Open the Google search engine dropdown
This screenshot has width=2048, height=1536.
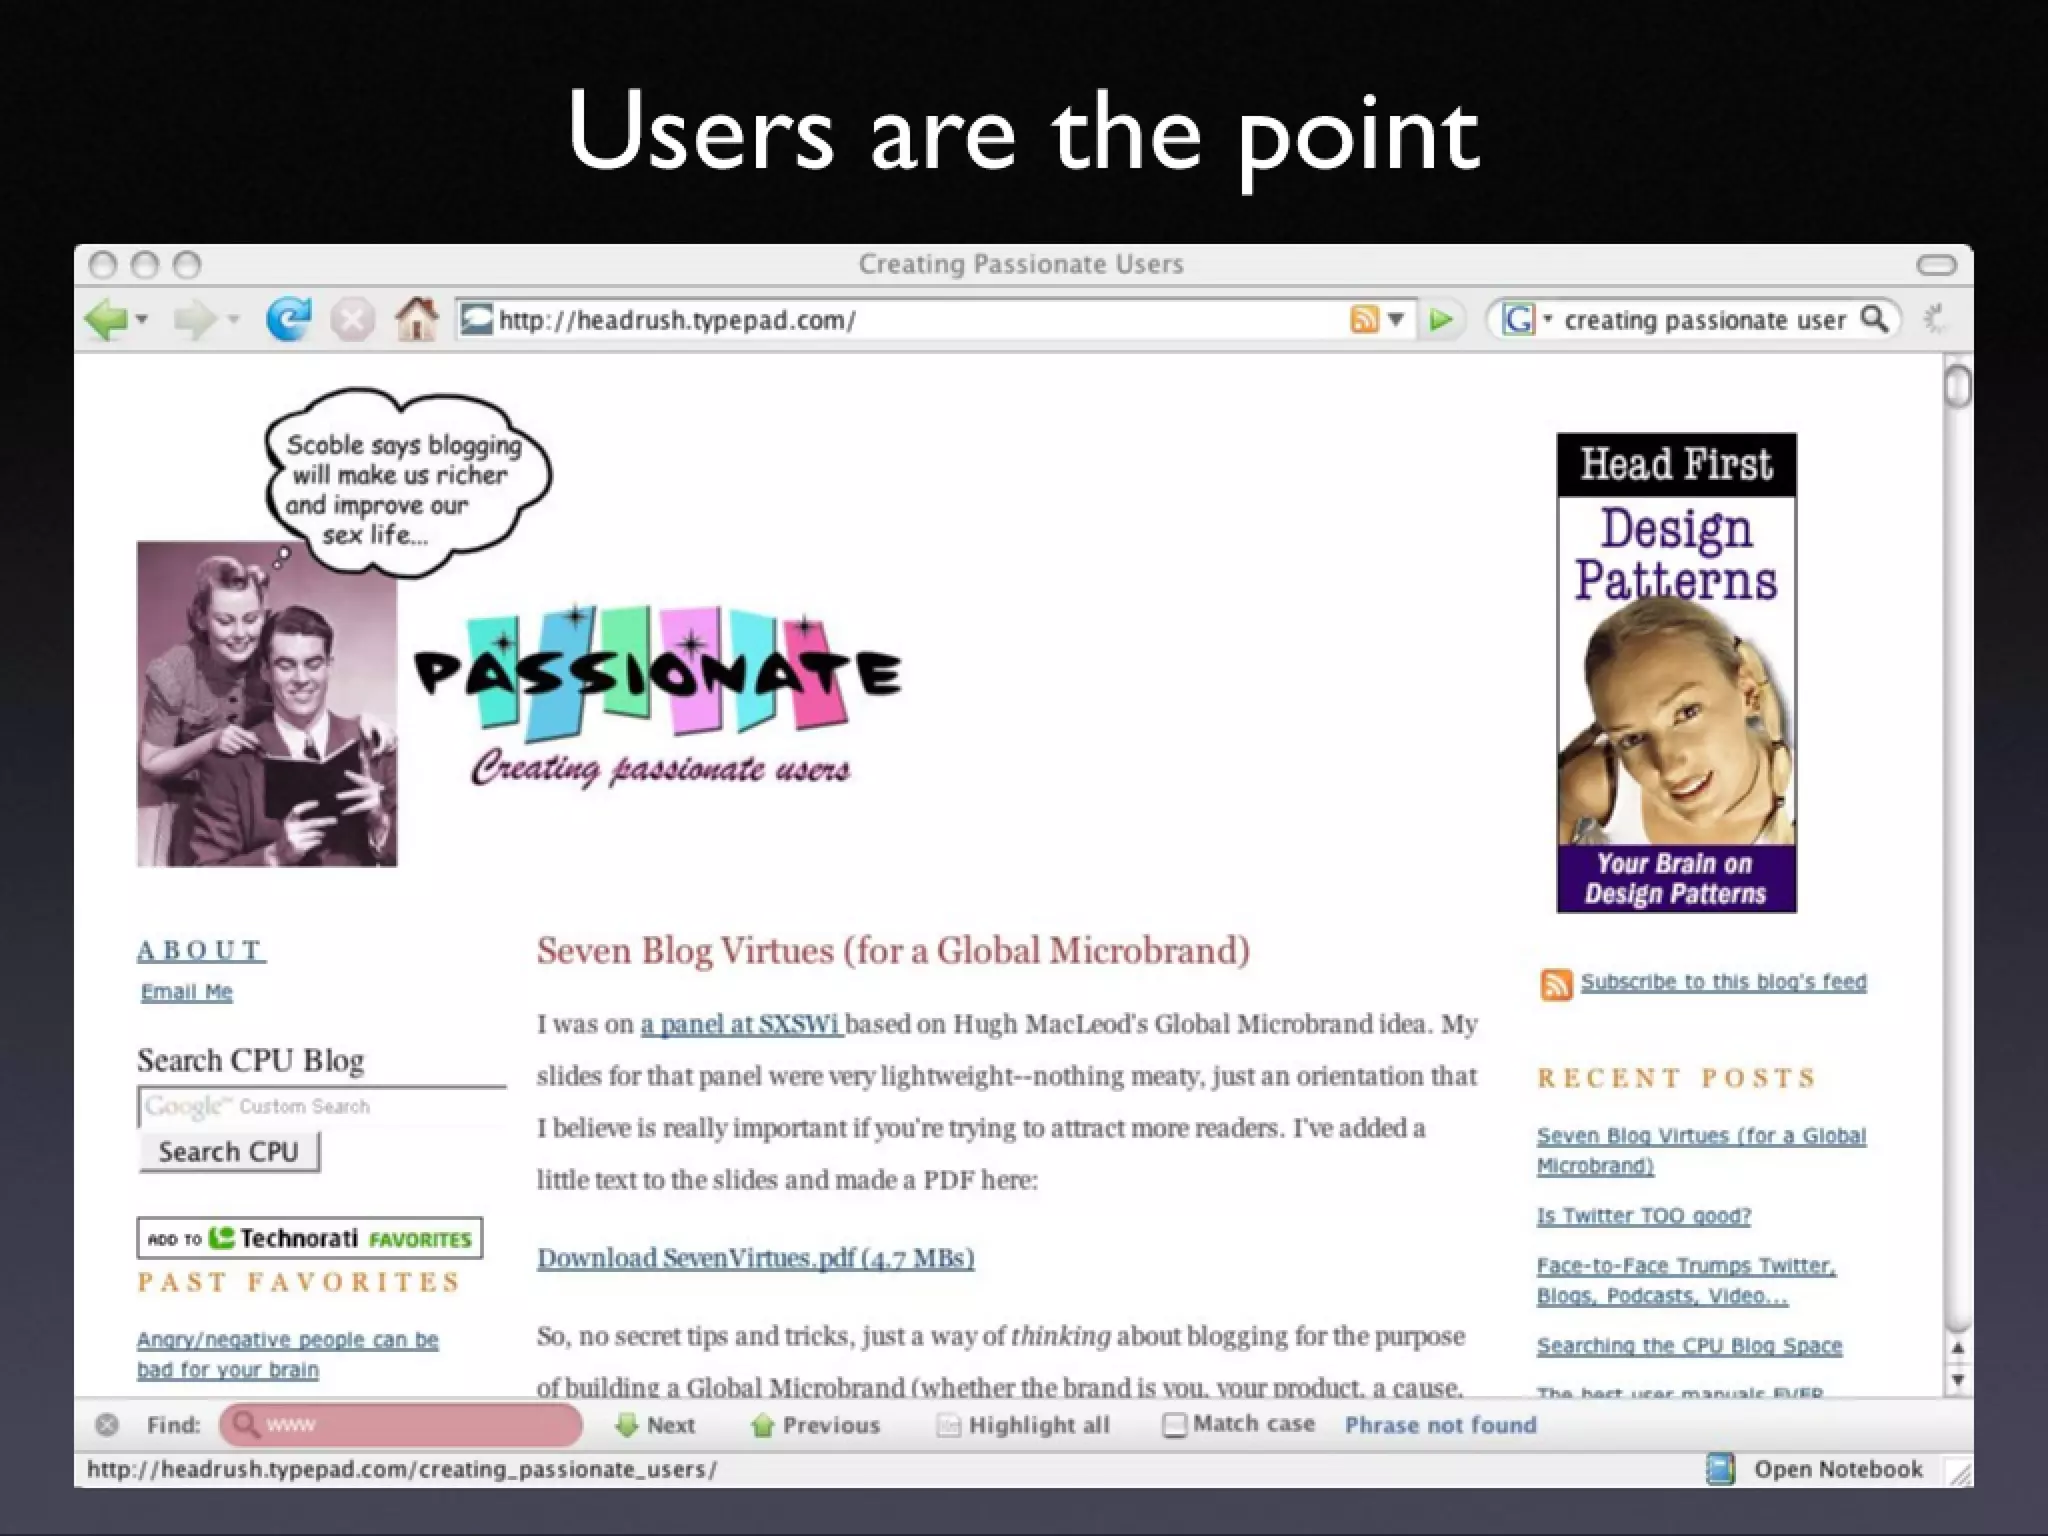pos(1548,320)
